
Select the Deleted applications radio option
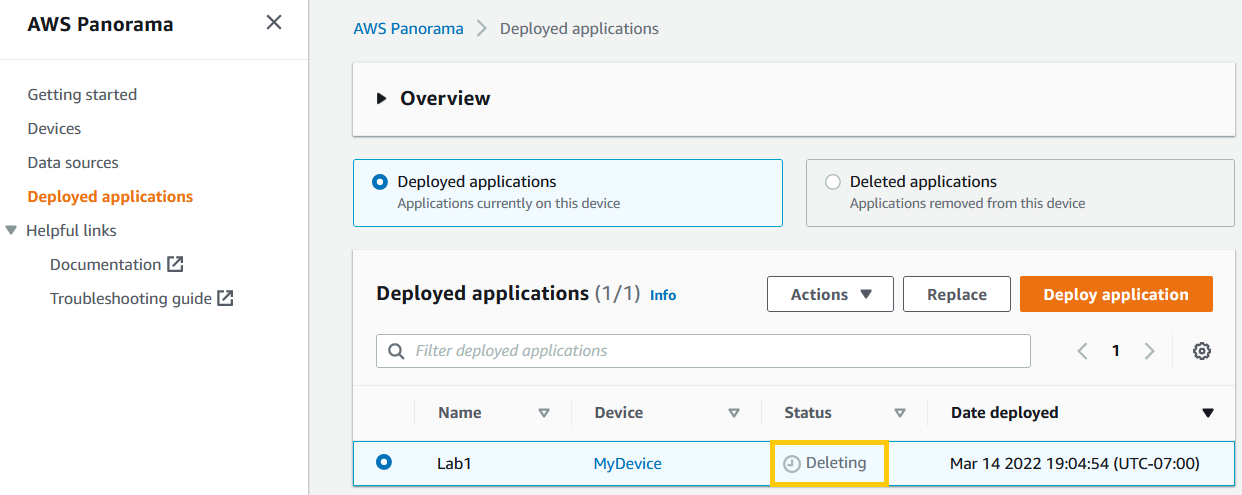click(833, 182)
